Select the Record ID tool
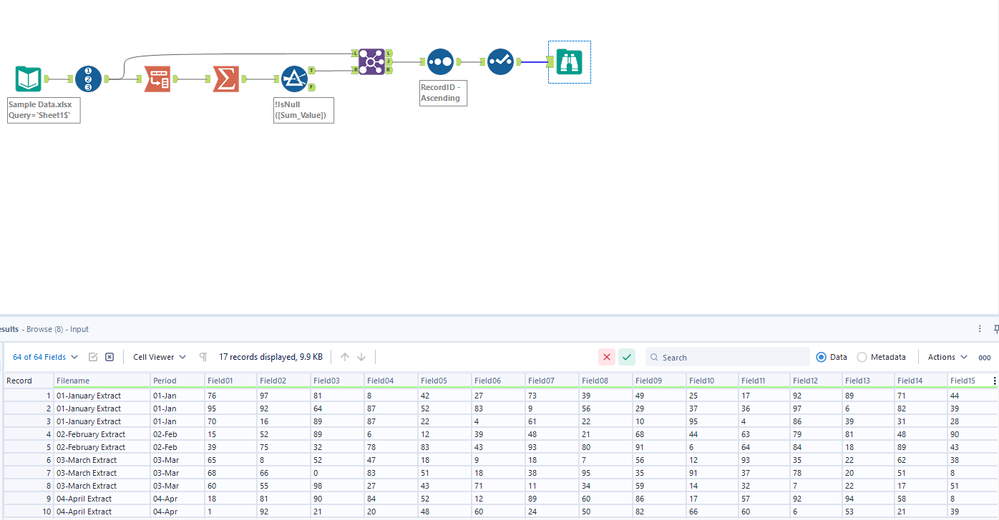Image resolution: width=999 pixels, height=520 pixels. [88, 79]
